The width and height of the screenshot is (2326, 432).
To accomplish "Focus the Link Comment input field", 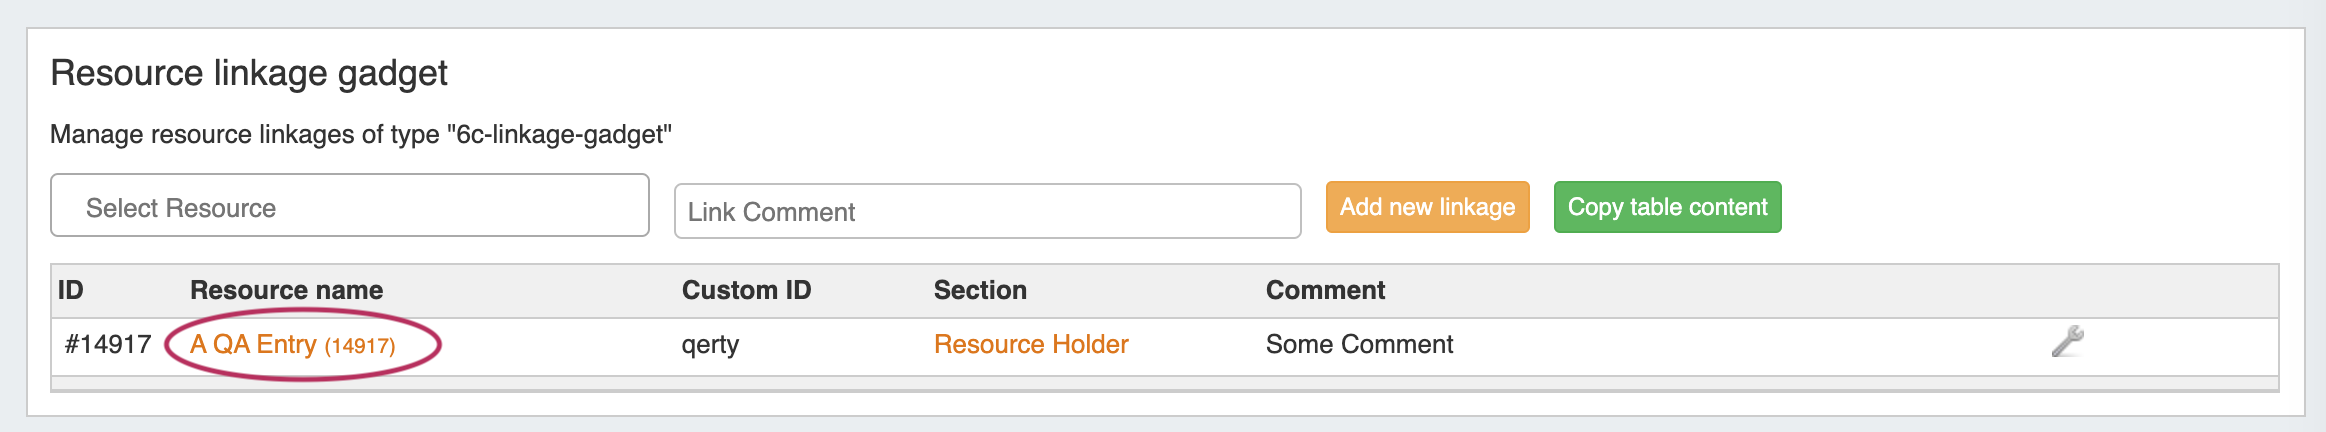I will pyautogui.click(x=987, y=212).
